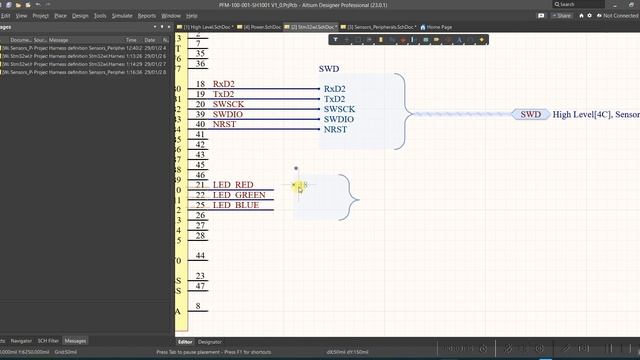Click the home icon at top right
This screenshot has height=360, width=640.
tap(581, 16)
